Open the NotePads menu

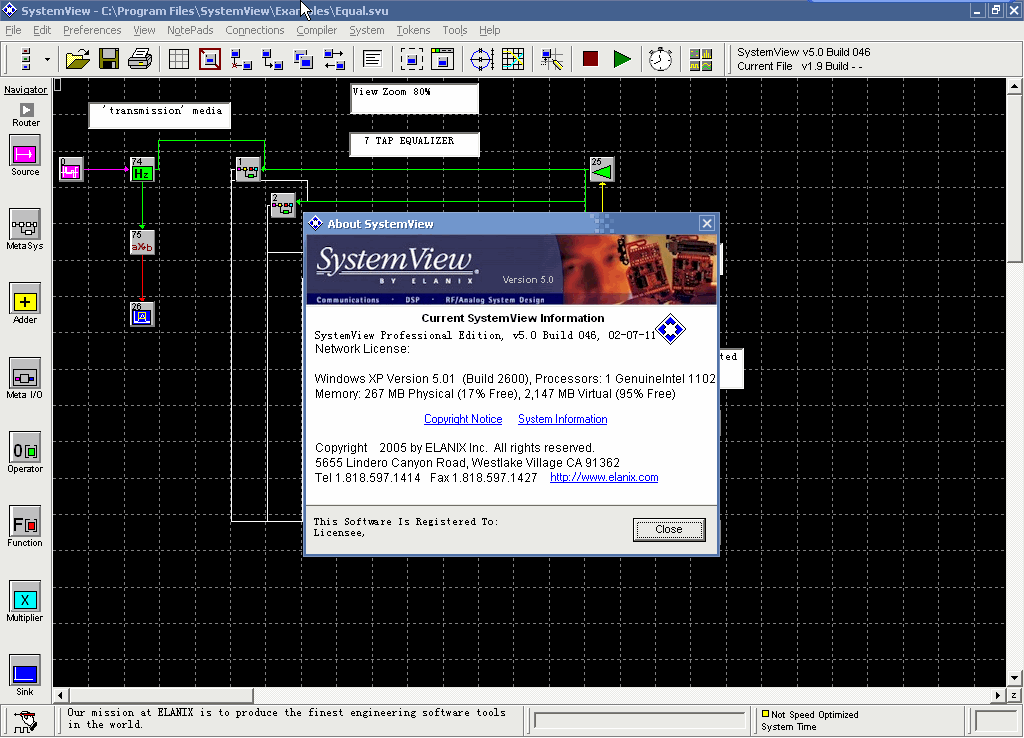coord(190,30)
